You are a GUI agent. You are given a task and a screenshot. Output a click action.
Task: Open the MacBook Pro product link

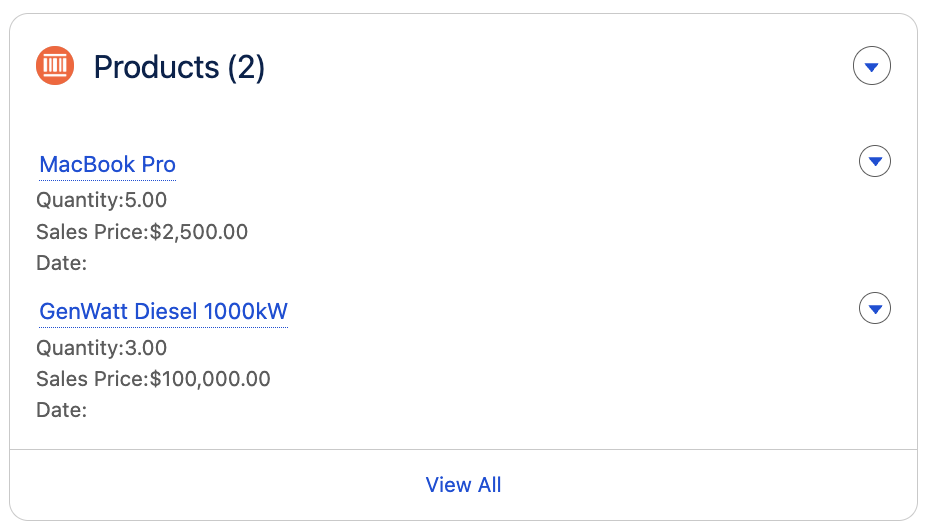point(107,165)
